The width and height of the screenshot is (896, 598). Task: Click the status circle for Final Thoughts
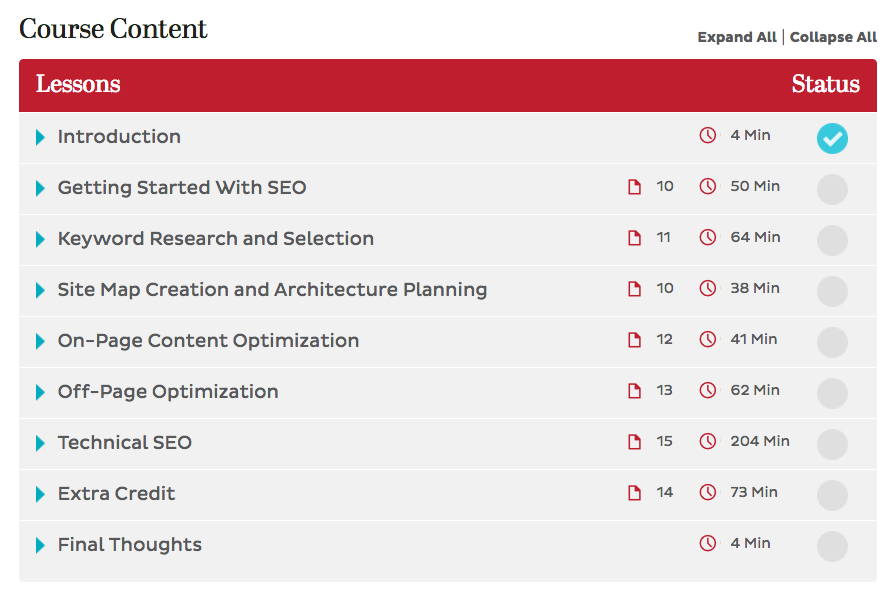pos(832,546)
